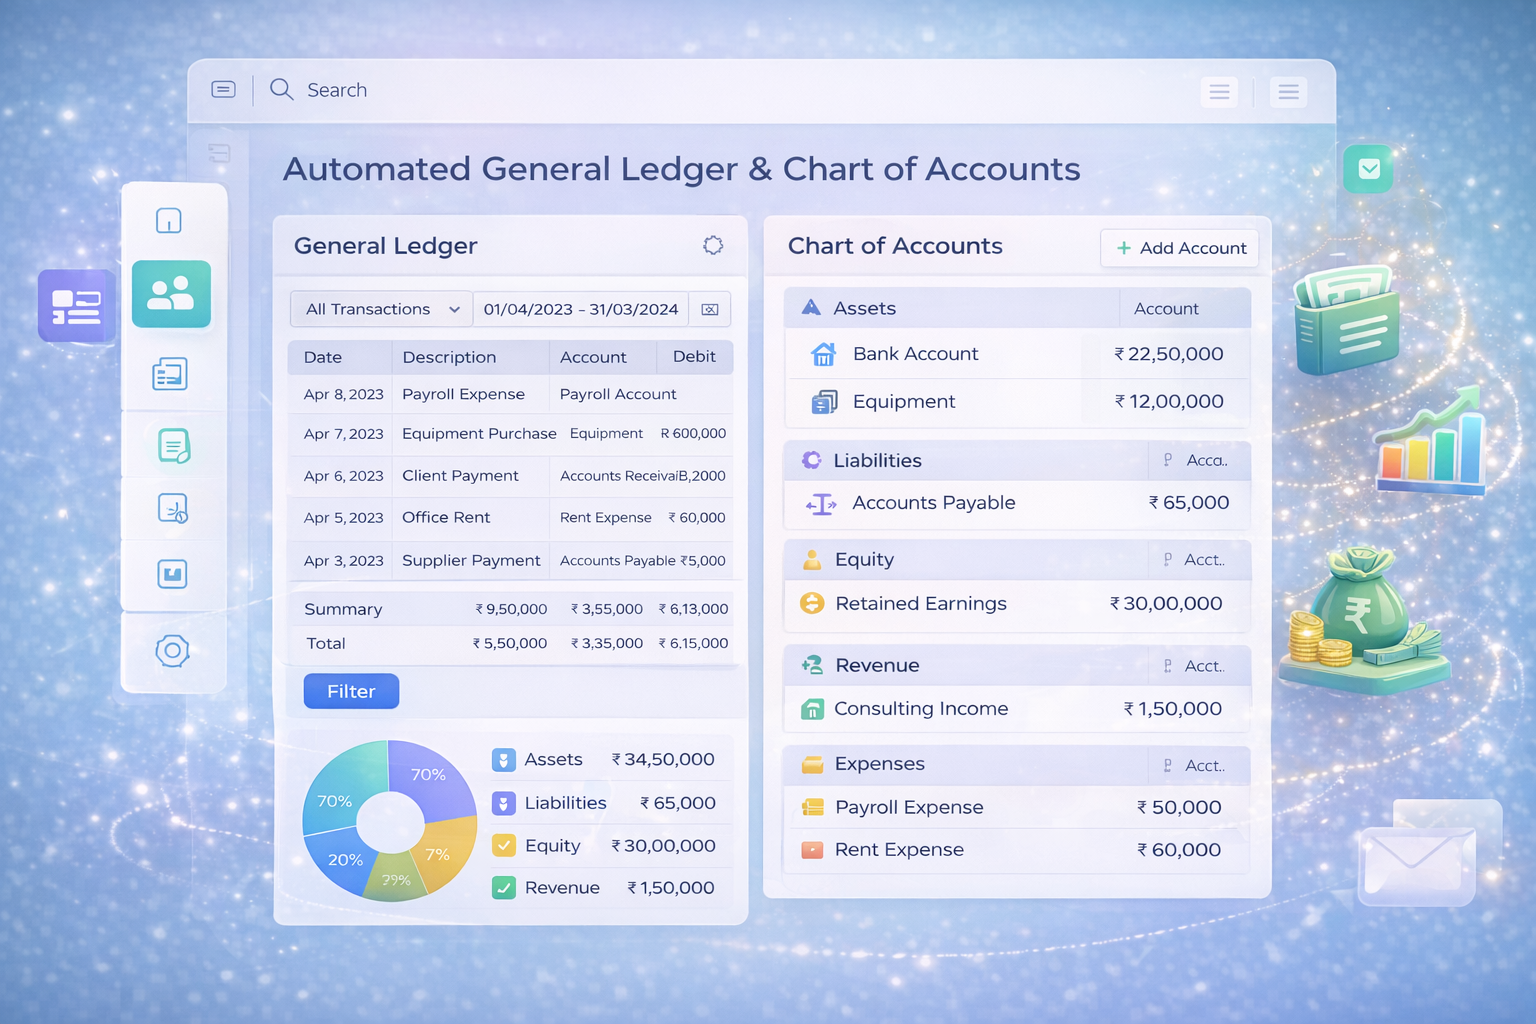This screenshot has width=1536, height=1024.
Task: Click the Bank Account house icon
Action: (823, 354)
